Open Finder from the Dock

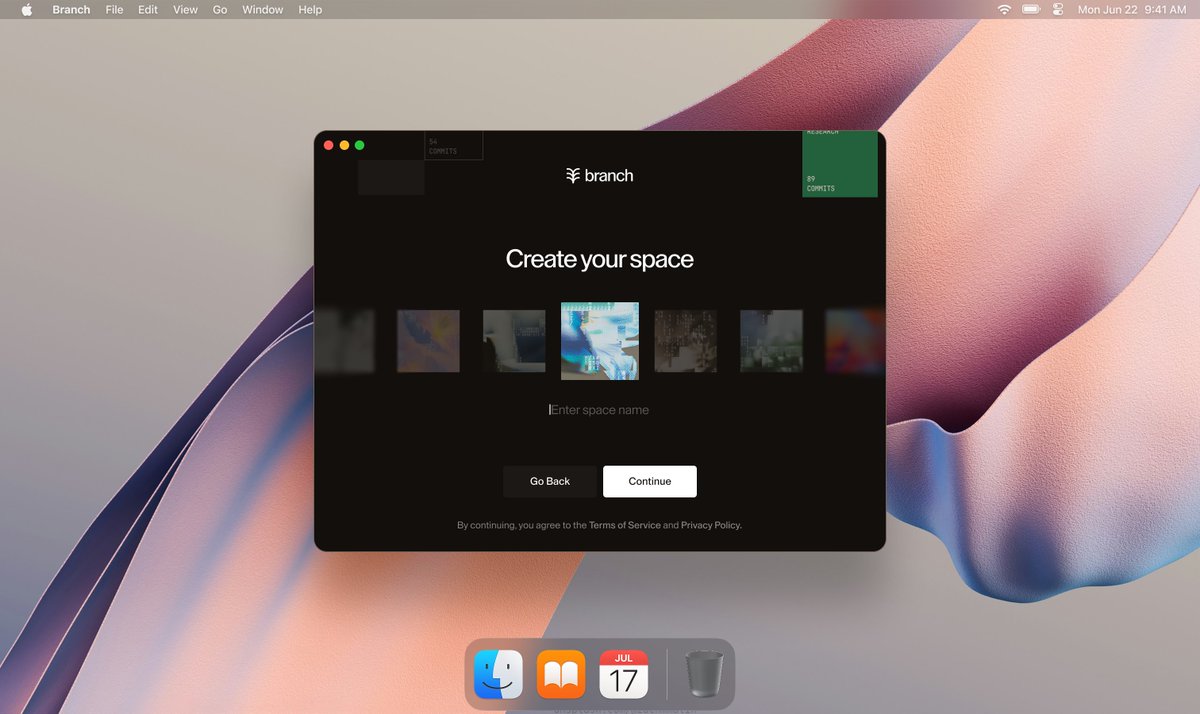498,674
